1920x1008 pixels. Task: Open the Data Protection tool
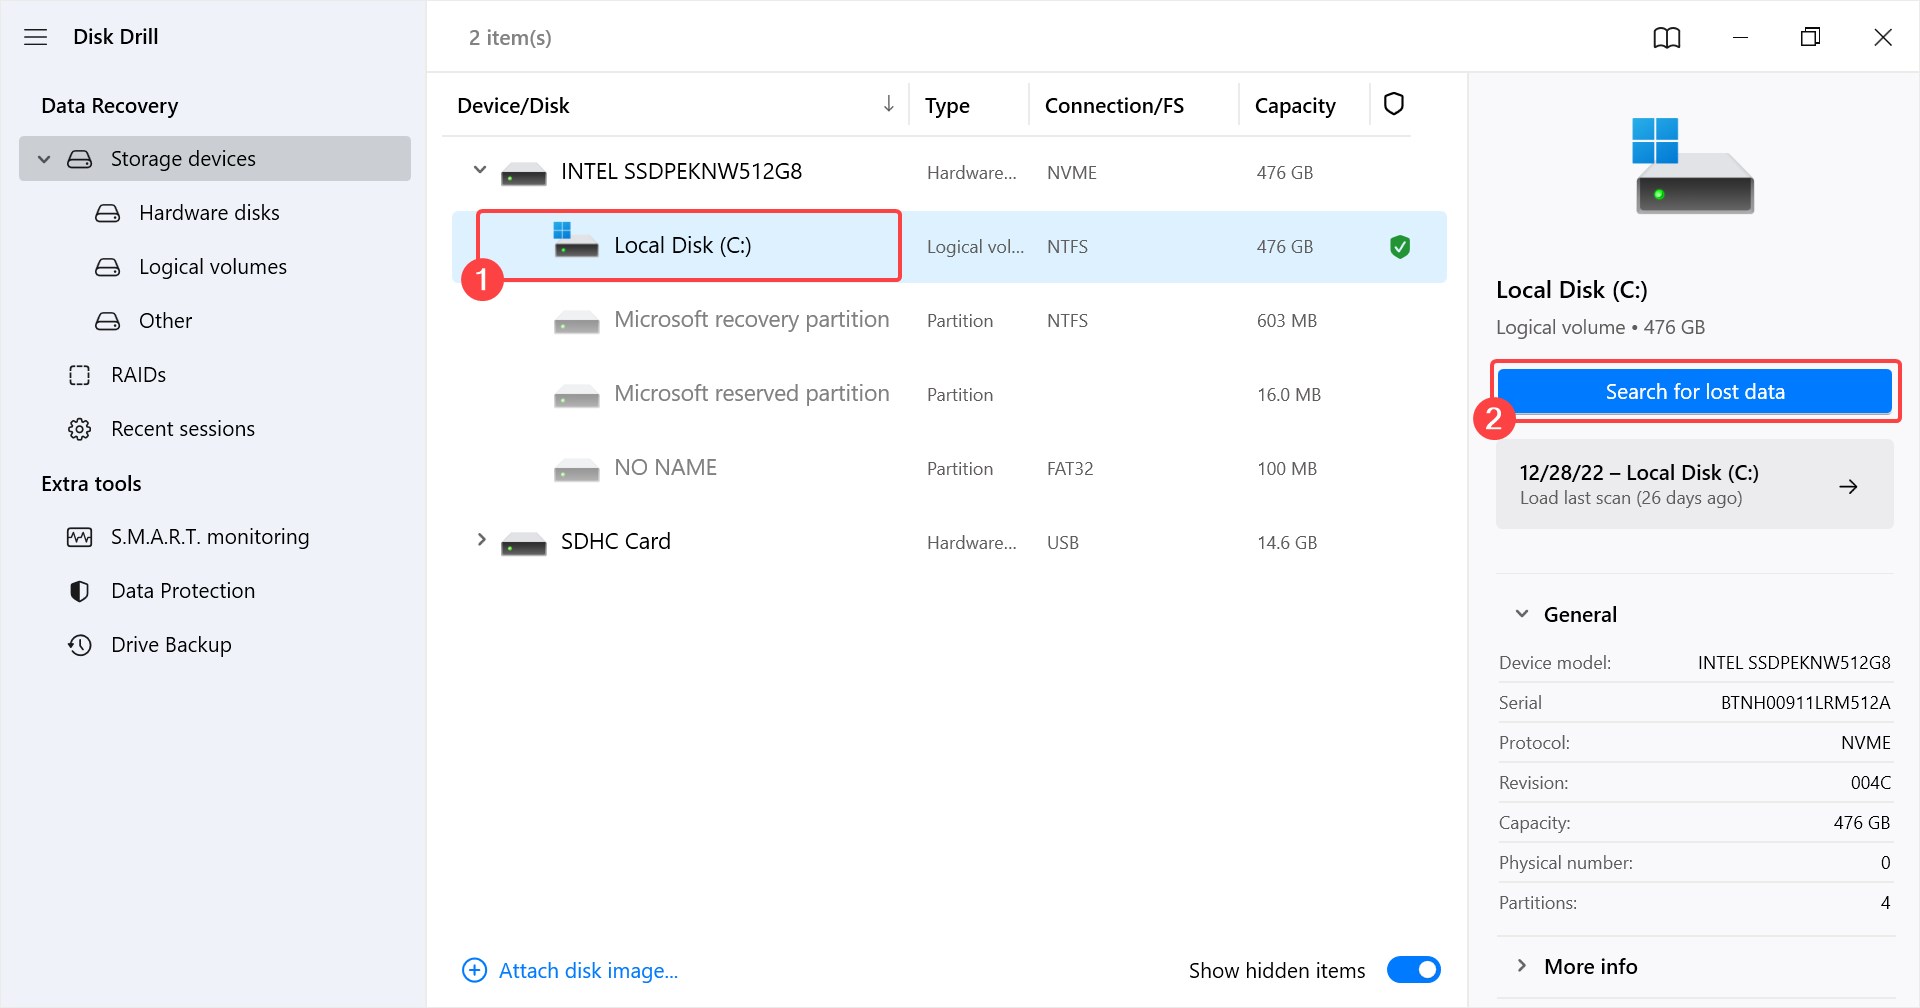(183, 591)
